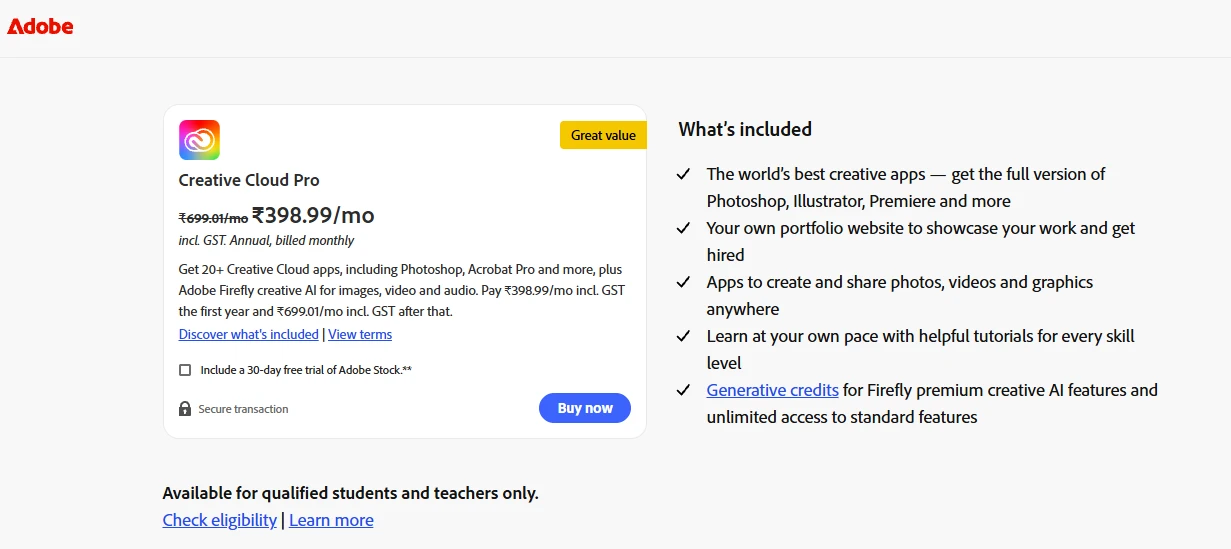Click the struck-through ₹699.01/mo price
Viewport: 1231px width, 549px height.
[x=213, y=217]
